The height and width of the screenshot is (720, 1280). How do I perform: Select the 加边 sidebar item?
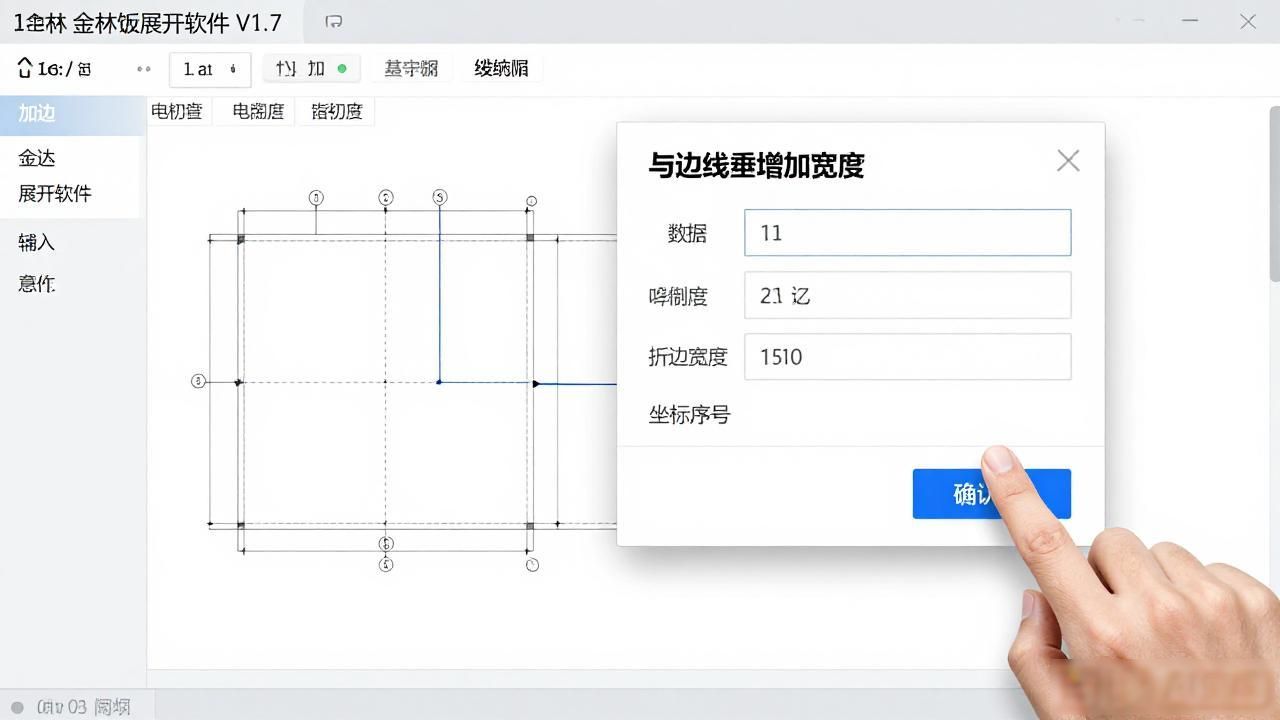pyautogui.click(x=72, y=114)
